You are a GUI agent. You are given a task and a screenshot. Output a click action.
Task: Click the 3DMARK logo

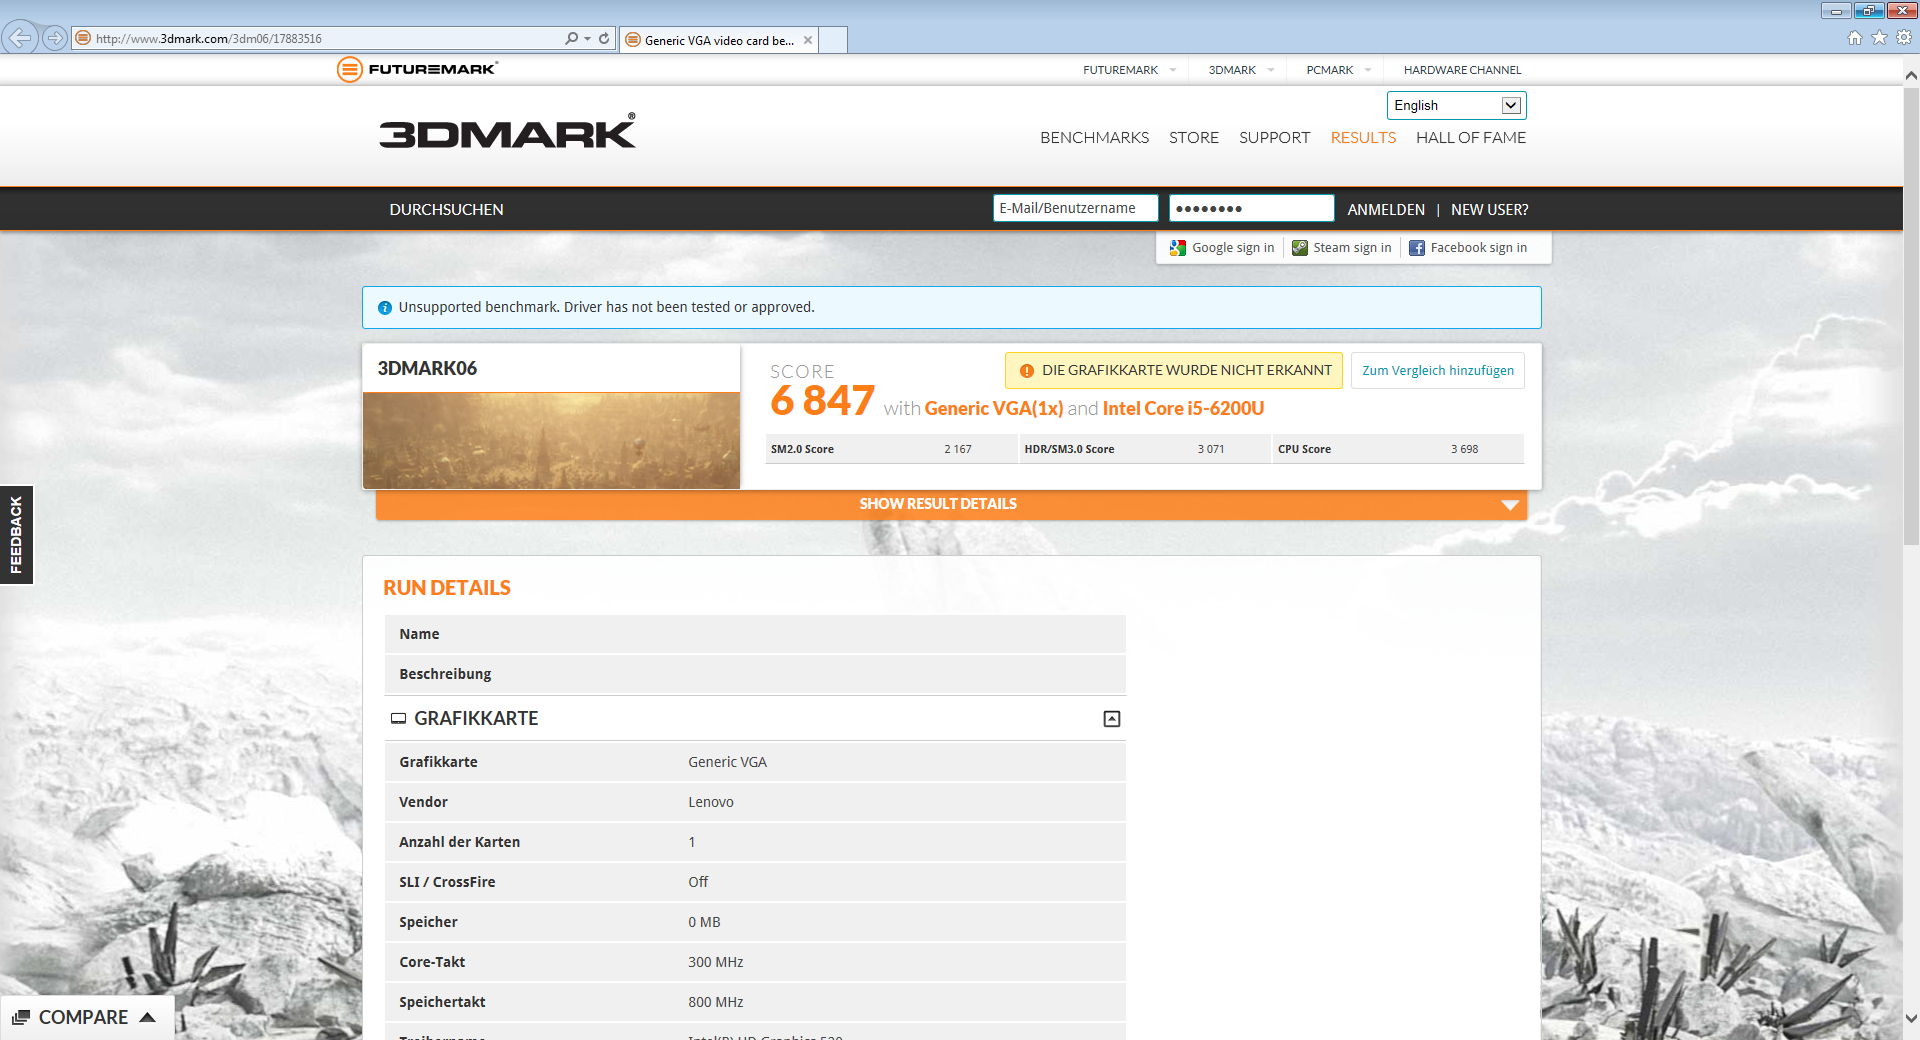(507, 132)
